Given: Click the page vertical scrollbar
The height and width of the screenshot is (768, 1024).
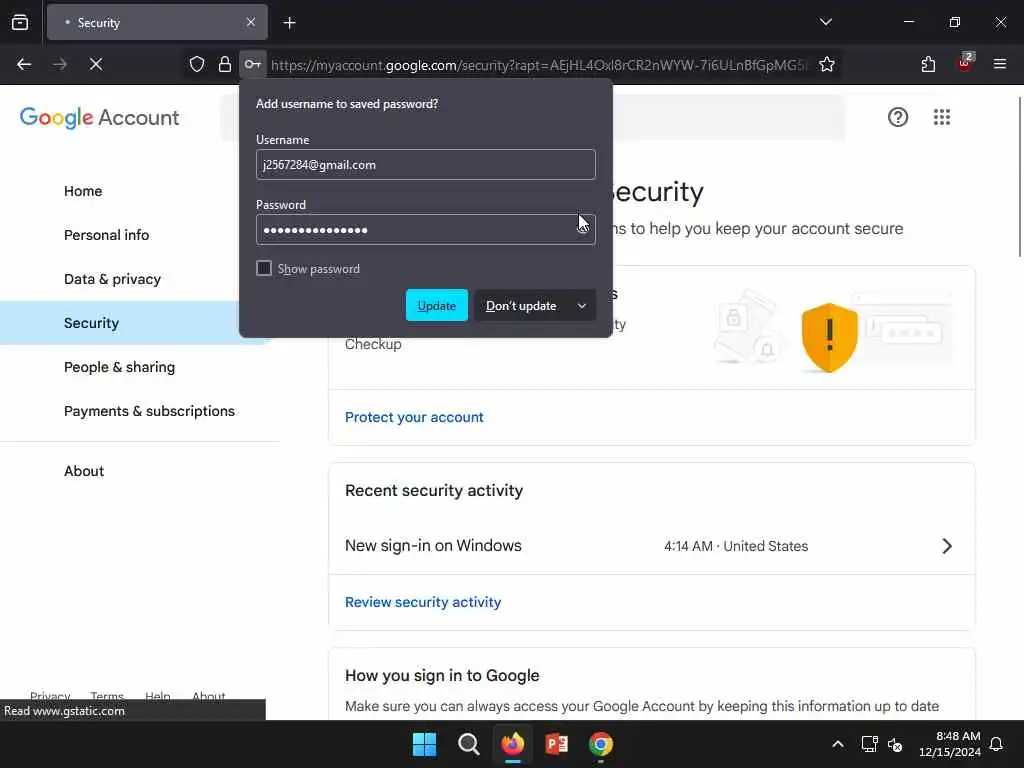Looking at the screenshot, I should (1019, 178).
